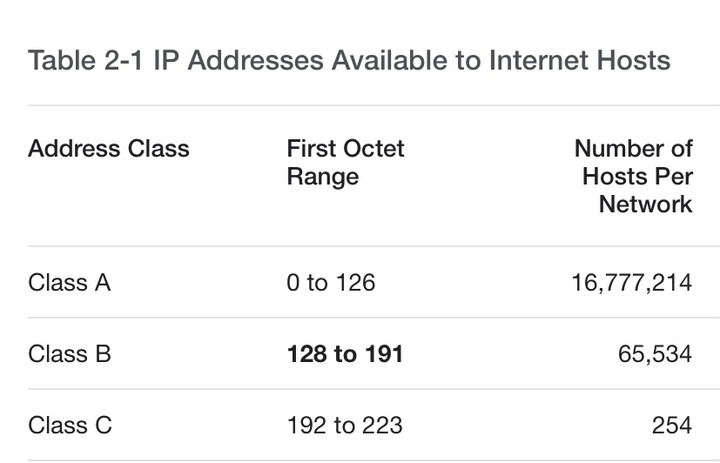This screenshot has width=720, height=463.
Task: Click the words 'Hosts Per' in the header
Action: pos(637,176)
